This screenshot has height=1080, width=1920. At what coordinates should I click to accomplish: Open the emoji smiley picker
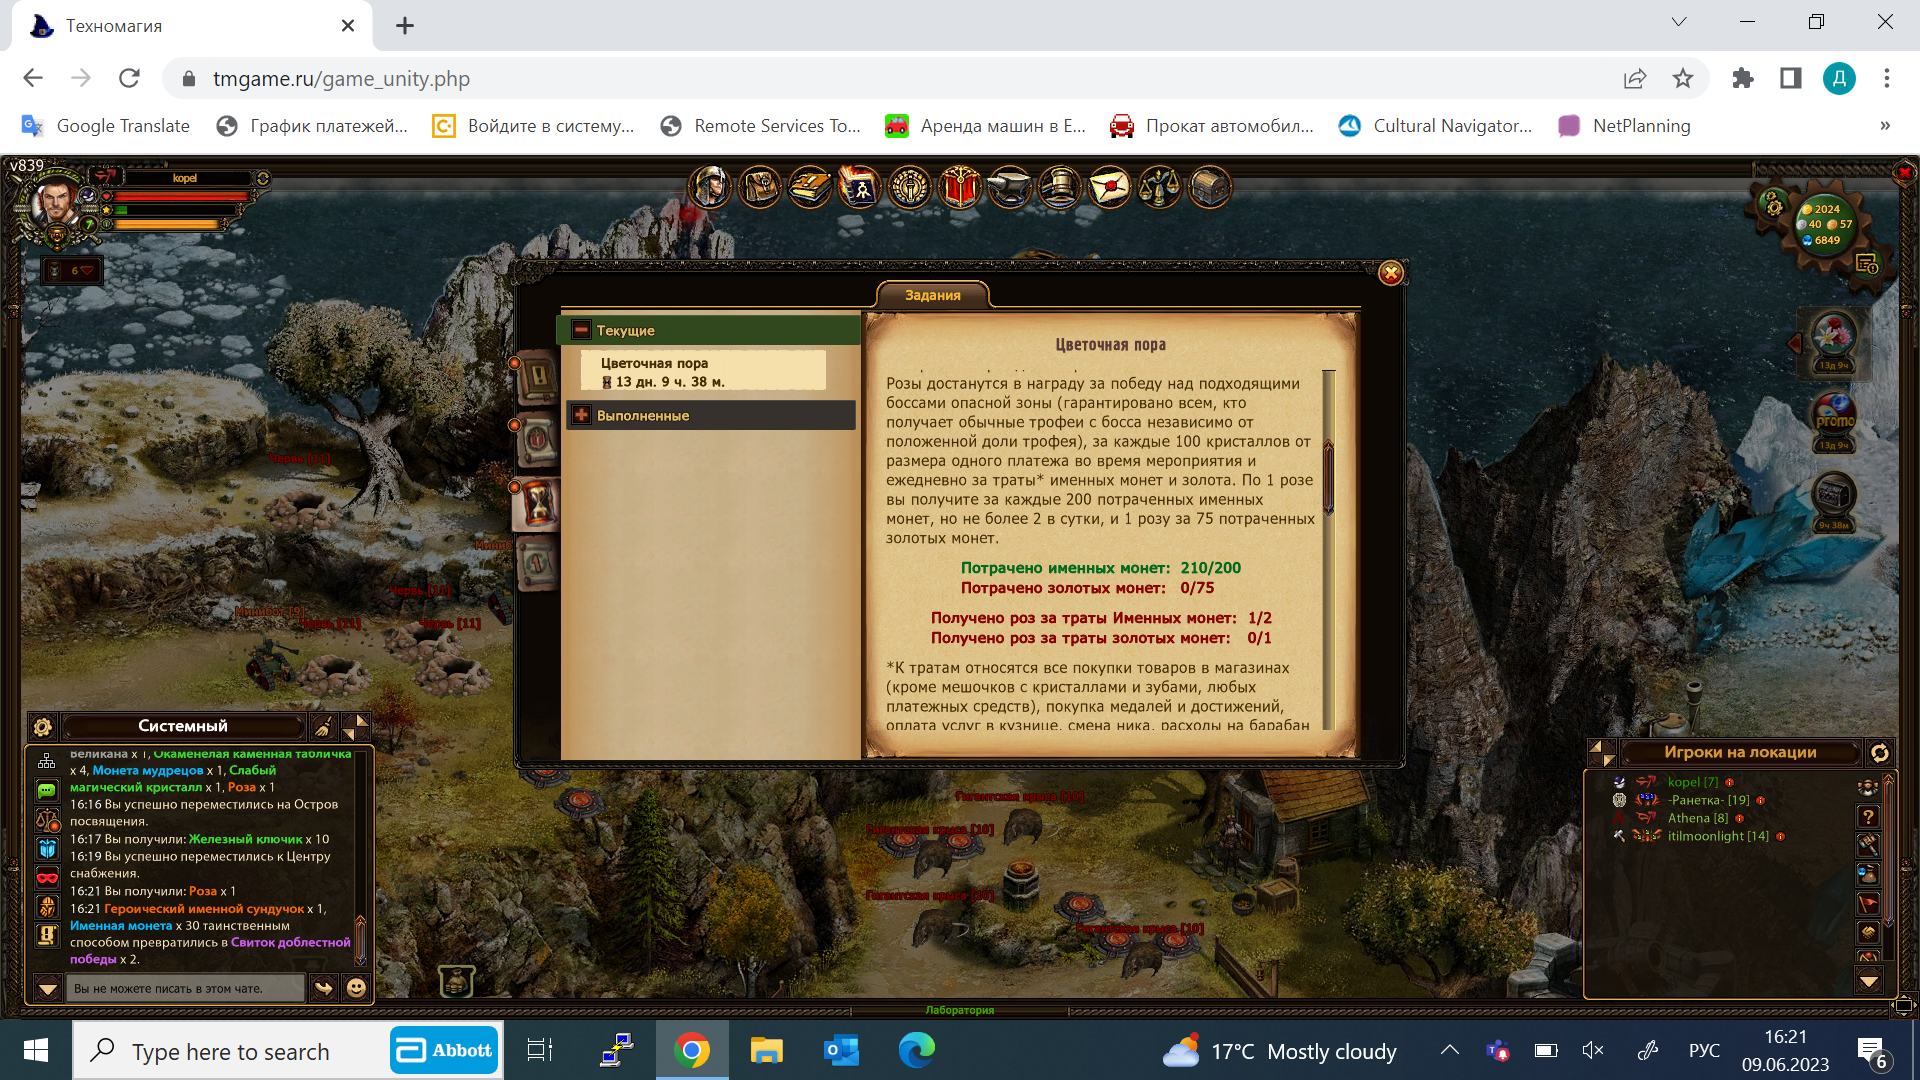356,988
